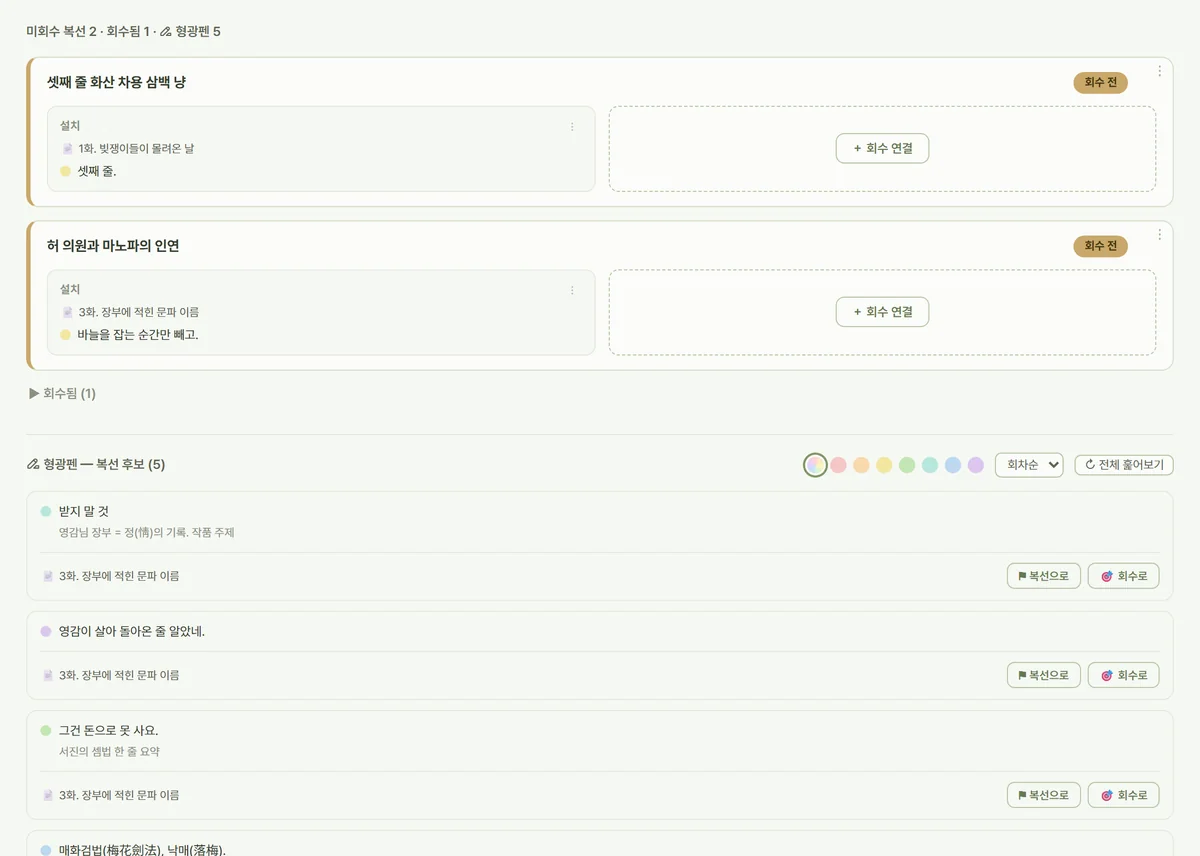Open chapter link '1화. 빚쟁이들이 몰려온 날'

pos(136,149)
